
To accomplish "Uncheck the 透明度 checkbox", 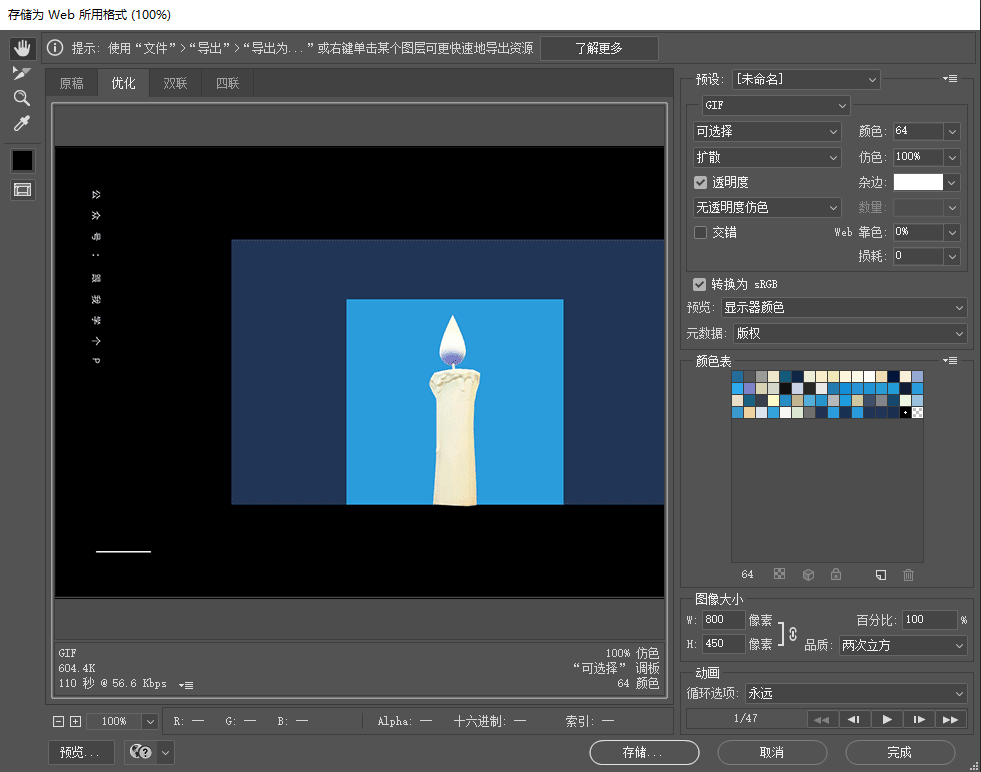I will 701,182.
